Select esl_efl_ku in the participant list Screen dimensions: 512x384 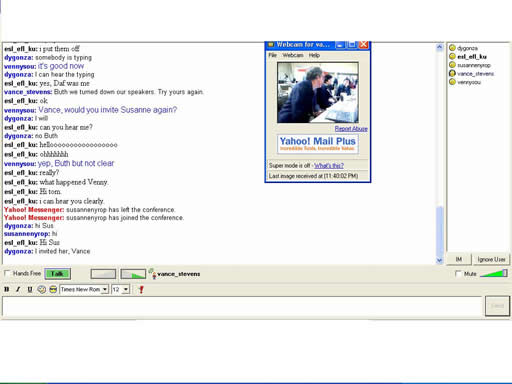click(x=472, y=57)
